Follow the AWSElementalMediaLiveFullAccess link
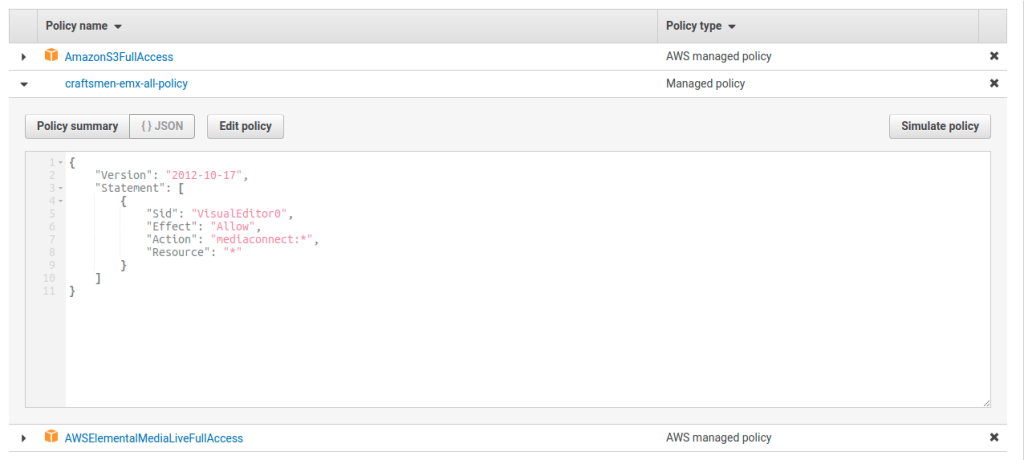This screenshot has width=1024, height=460. (153, 438)
